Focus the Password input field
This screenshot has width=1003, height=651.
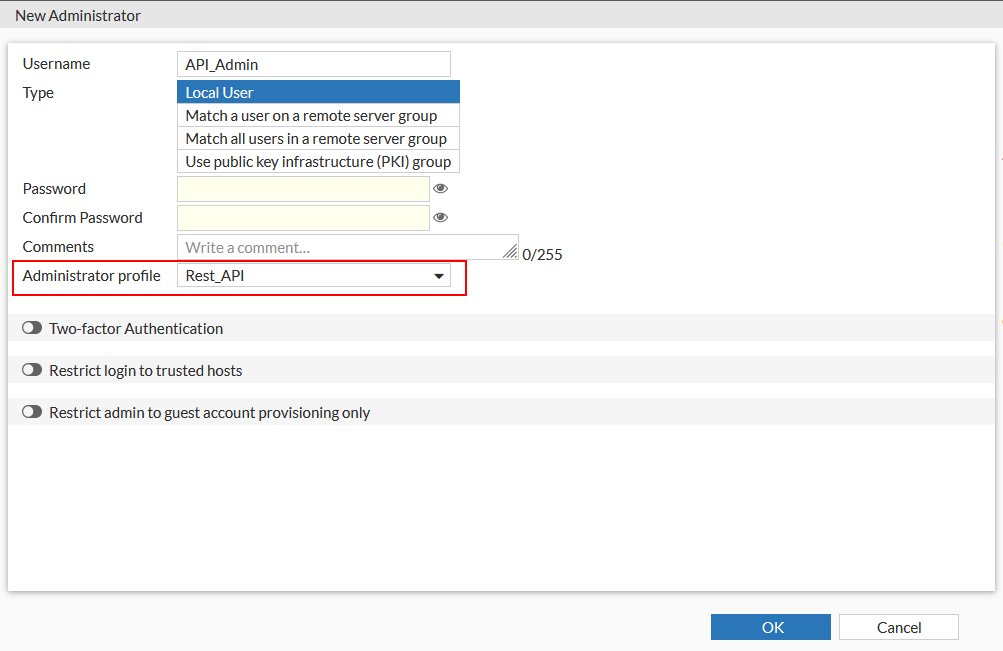pos(303,189)
